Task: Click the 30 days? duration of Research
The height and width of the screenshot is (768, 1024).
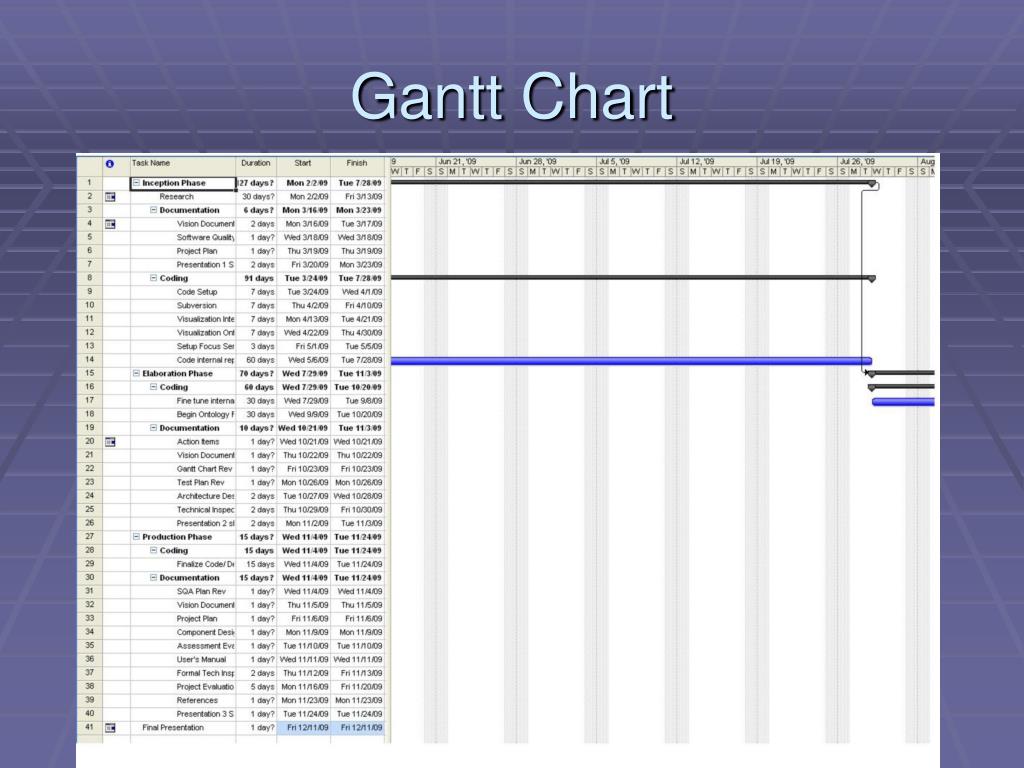Action: pyautogui.click(x=256, y=197)
